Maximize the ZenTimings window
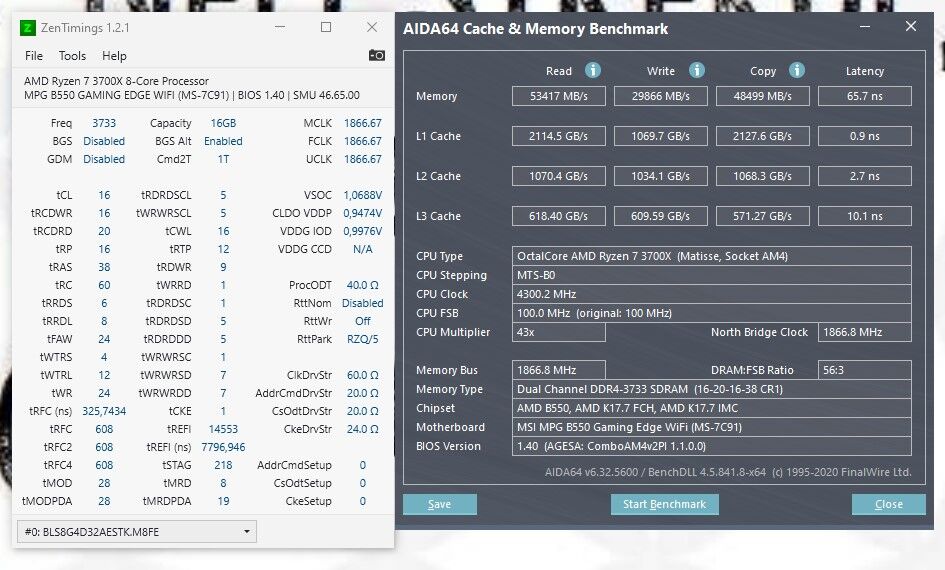This screenshot has height=570, width=945. point(326,27)
